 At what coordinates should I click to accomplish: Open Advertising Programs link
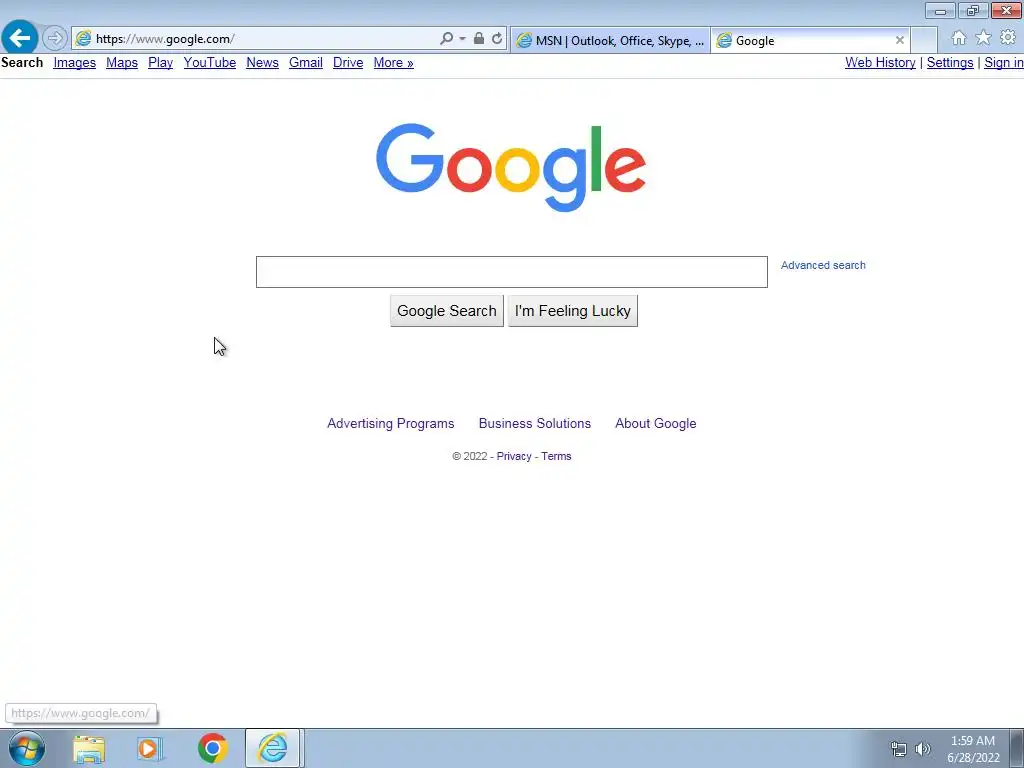click(391, 423)
